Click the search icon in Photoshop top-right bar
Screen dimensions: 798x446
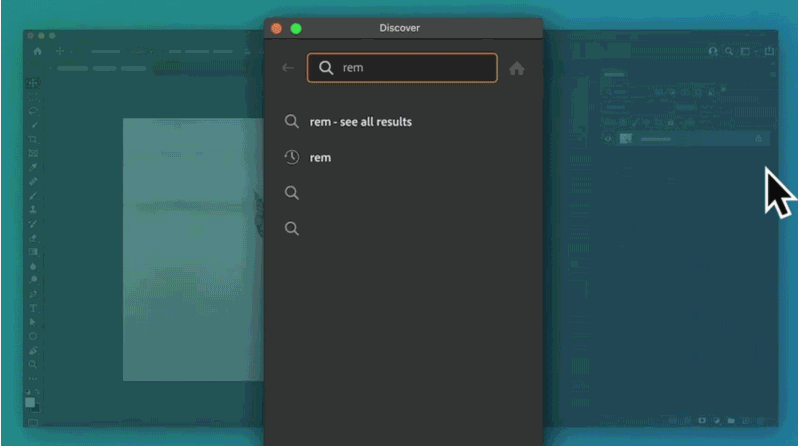(x=729, y=51)
